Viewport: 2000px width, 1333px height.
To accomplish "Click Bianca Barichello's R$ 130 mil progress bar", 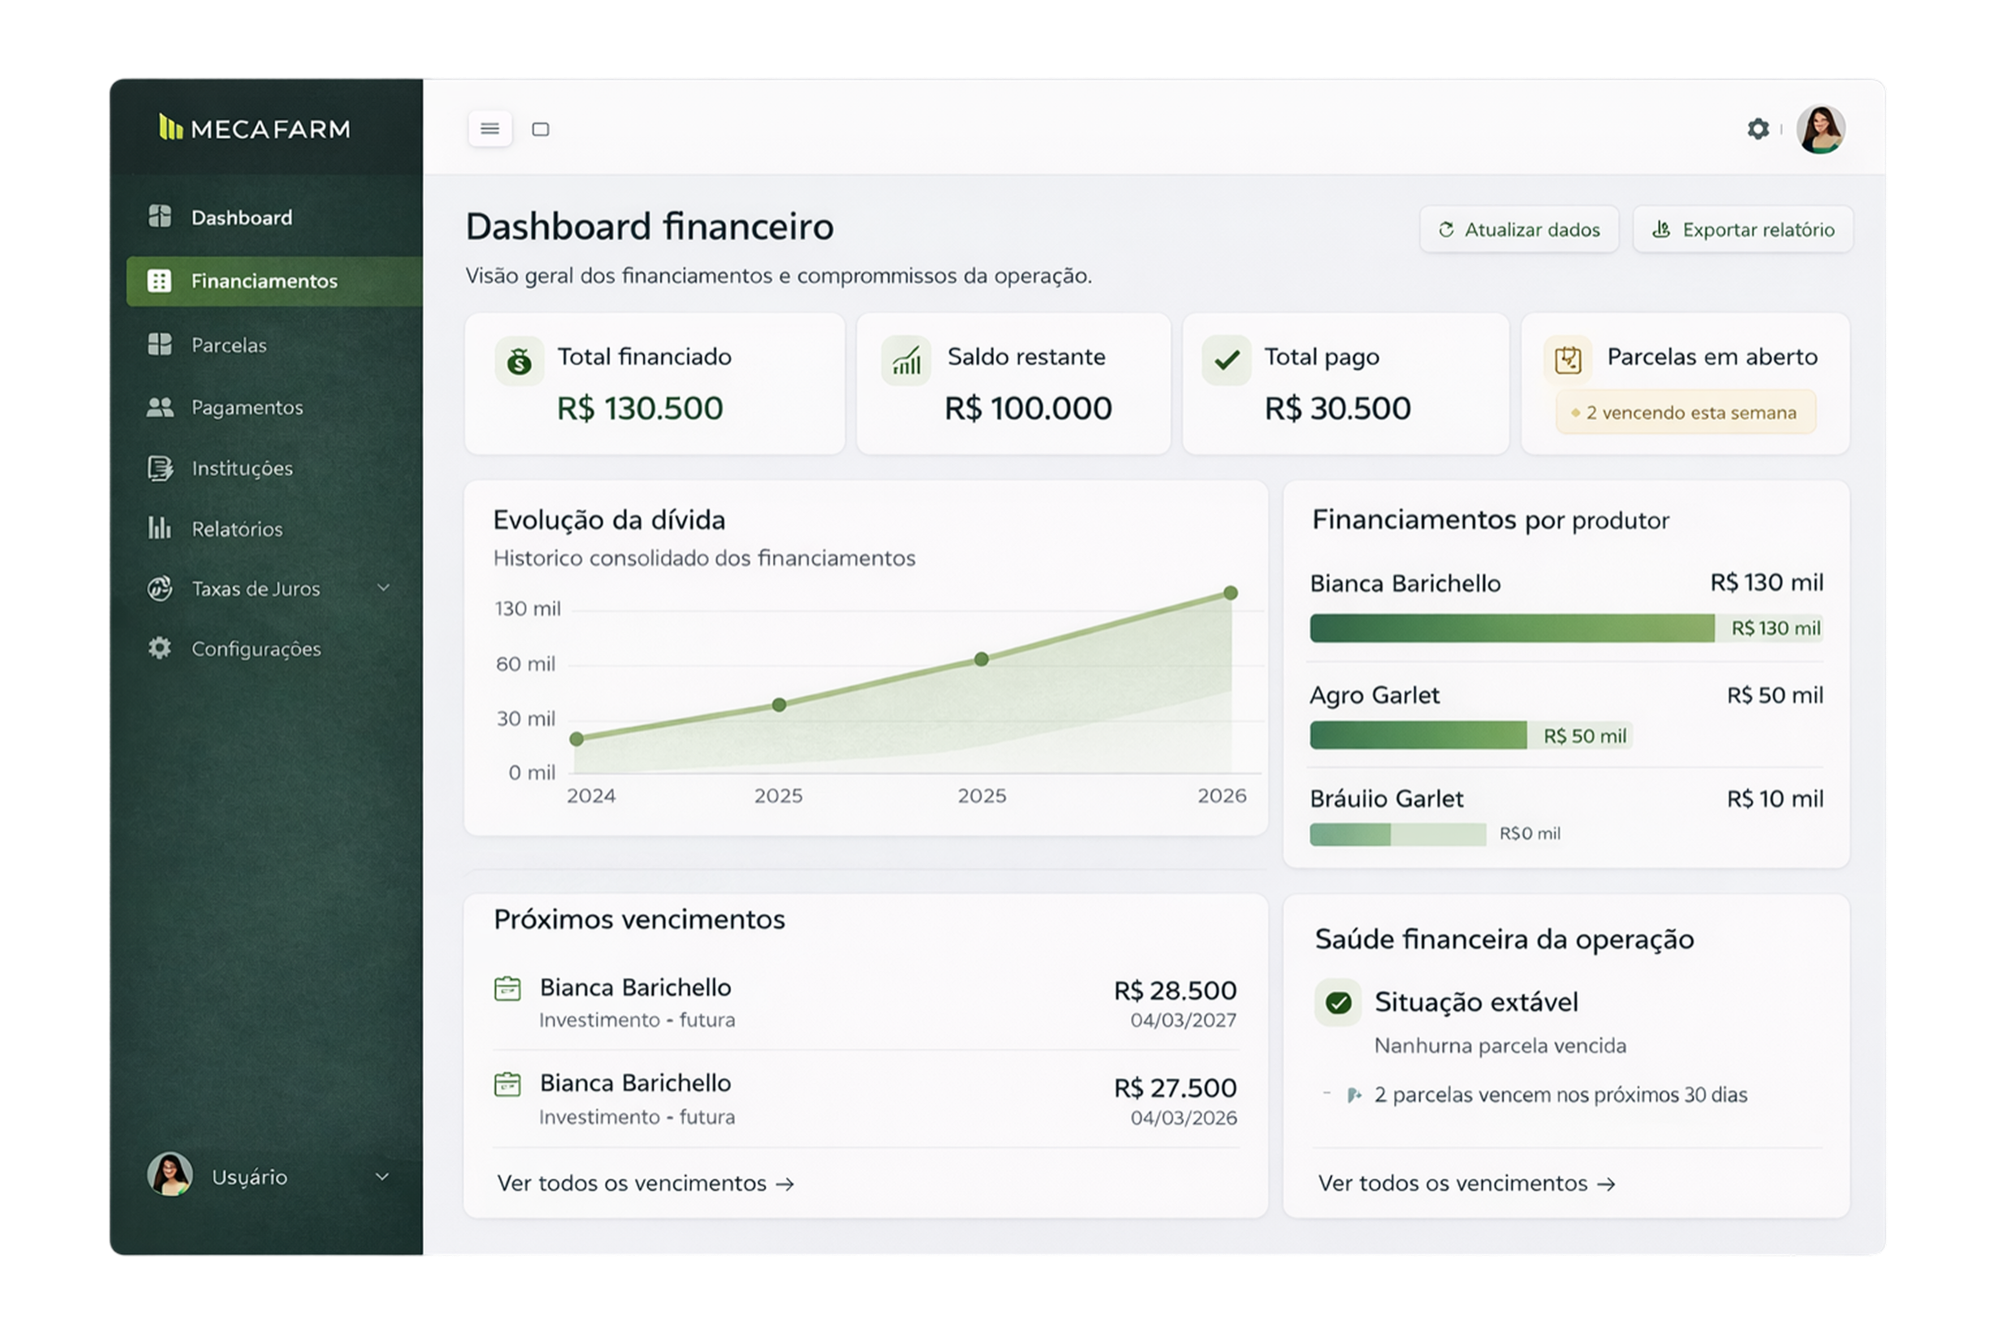I will point(1566,628).
